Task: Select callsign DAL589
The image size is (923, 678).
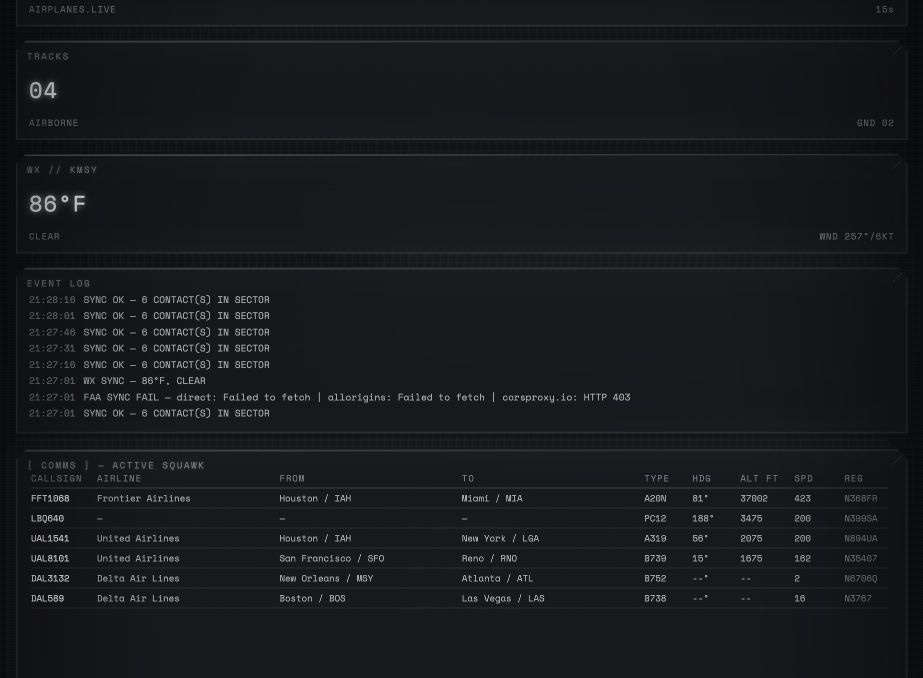Action: pyautogui.click(x=47, y=599)
